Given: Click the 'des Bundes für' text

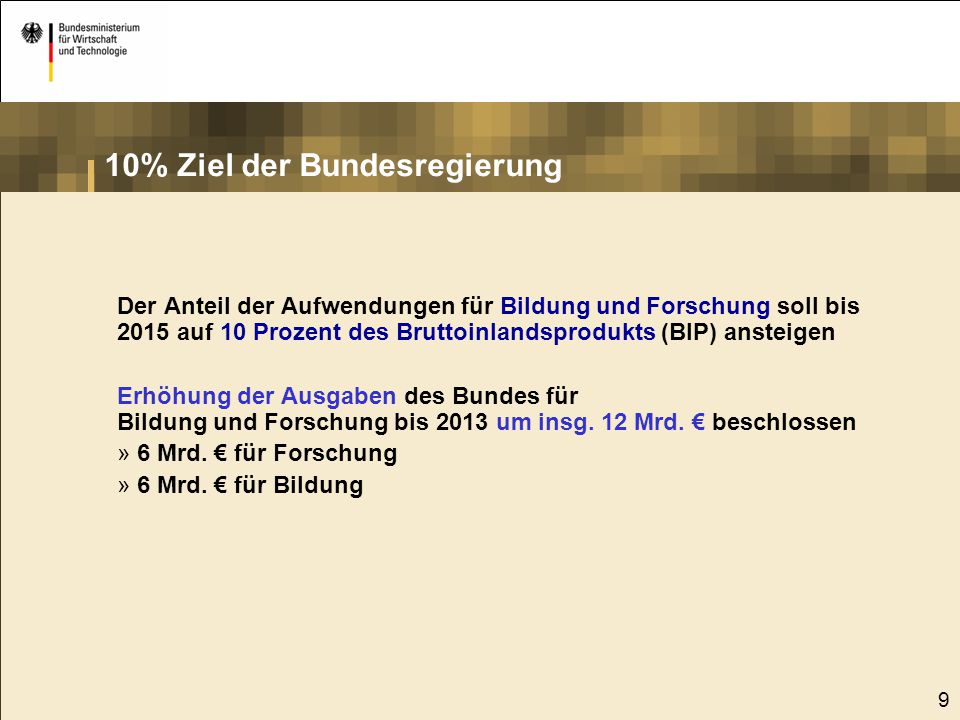Looking at the screenshot, I should (x=491, y=396).
